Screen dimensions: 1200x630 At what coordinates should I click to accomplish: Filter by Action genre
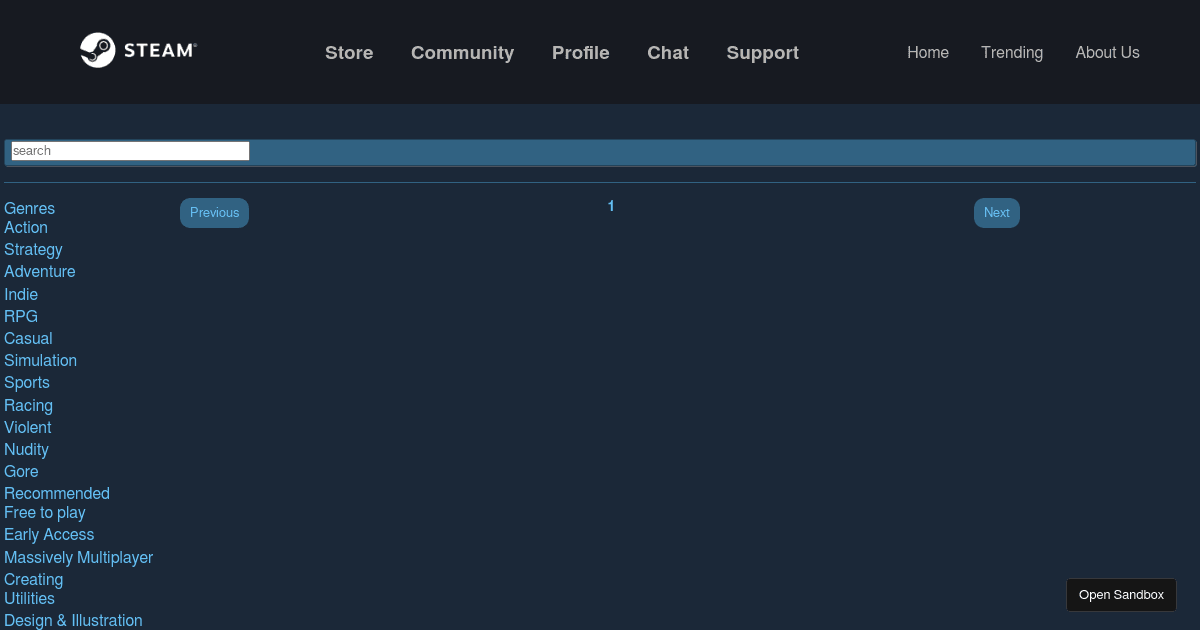pyautogui.click(x=26, y=227)
